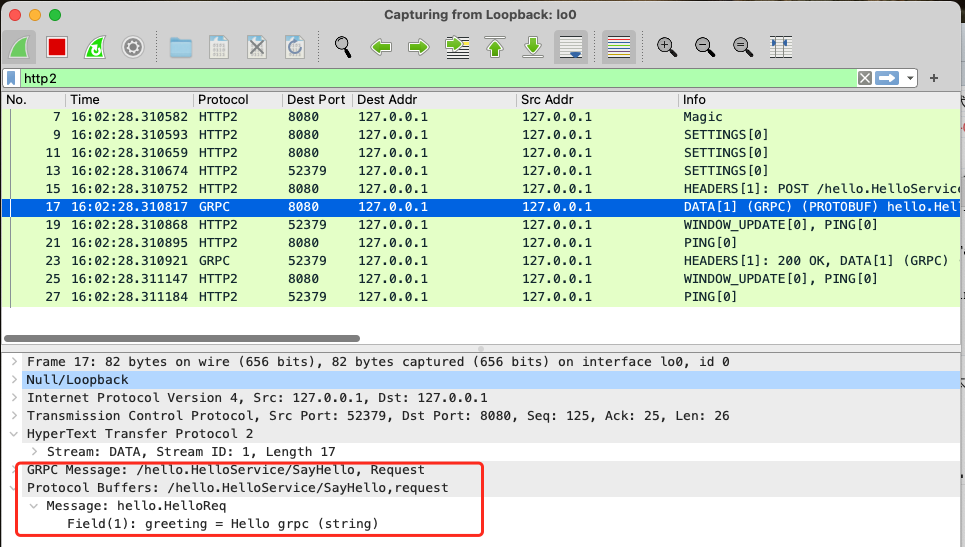Select packet 25 WINDOW_UPDATE row

(480, 279)
